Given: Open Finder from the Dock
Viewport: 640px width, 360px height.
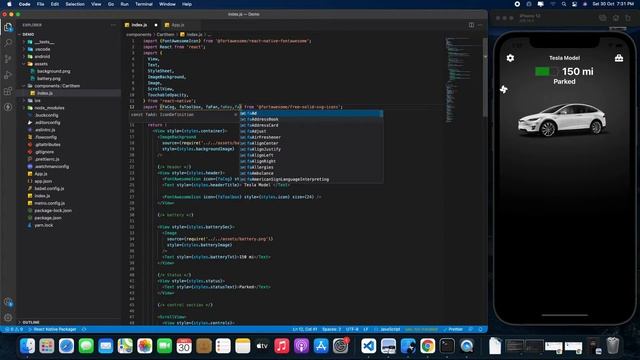Looking at the screenshot, I should [27, 346].
